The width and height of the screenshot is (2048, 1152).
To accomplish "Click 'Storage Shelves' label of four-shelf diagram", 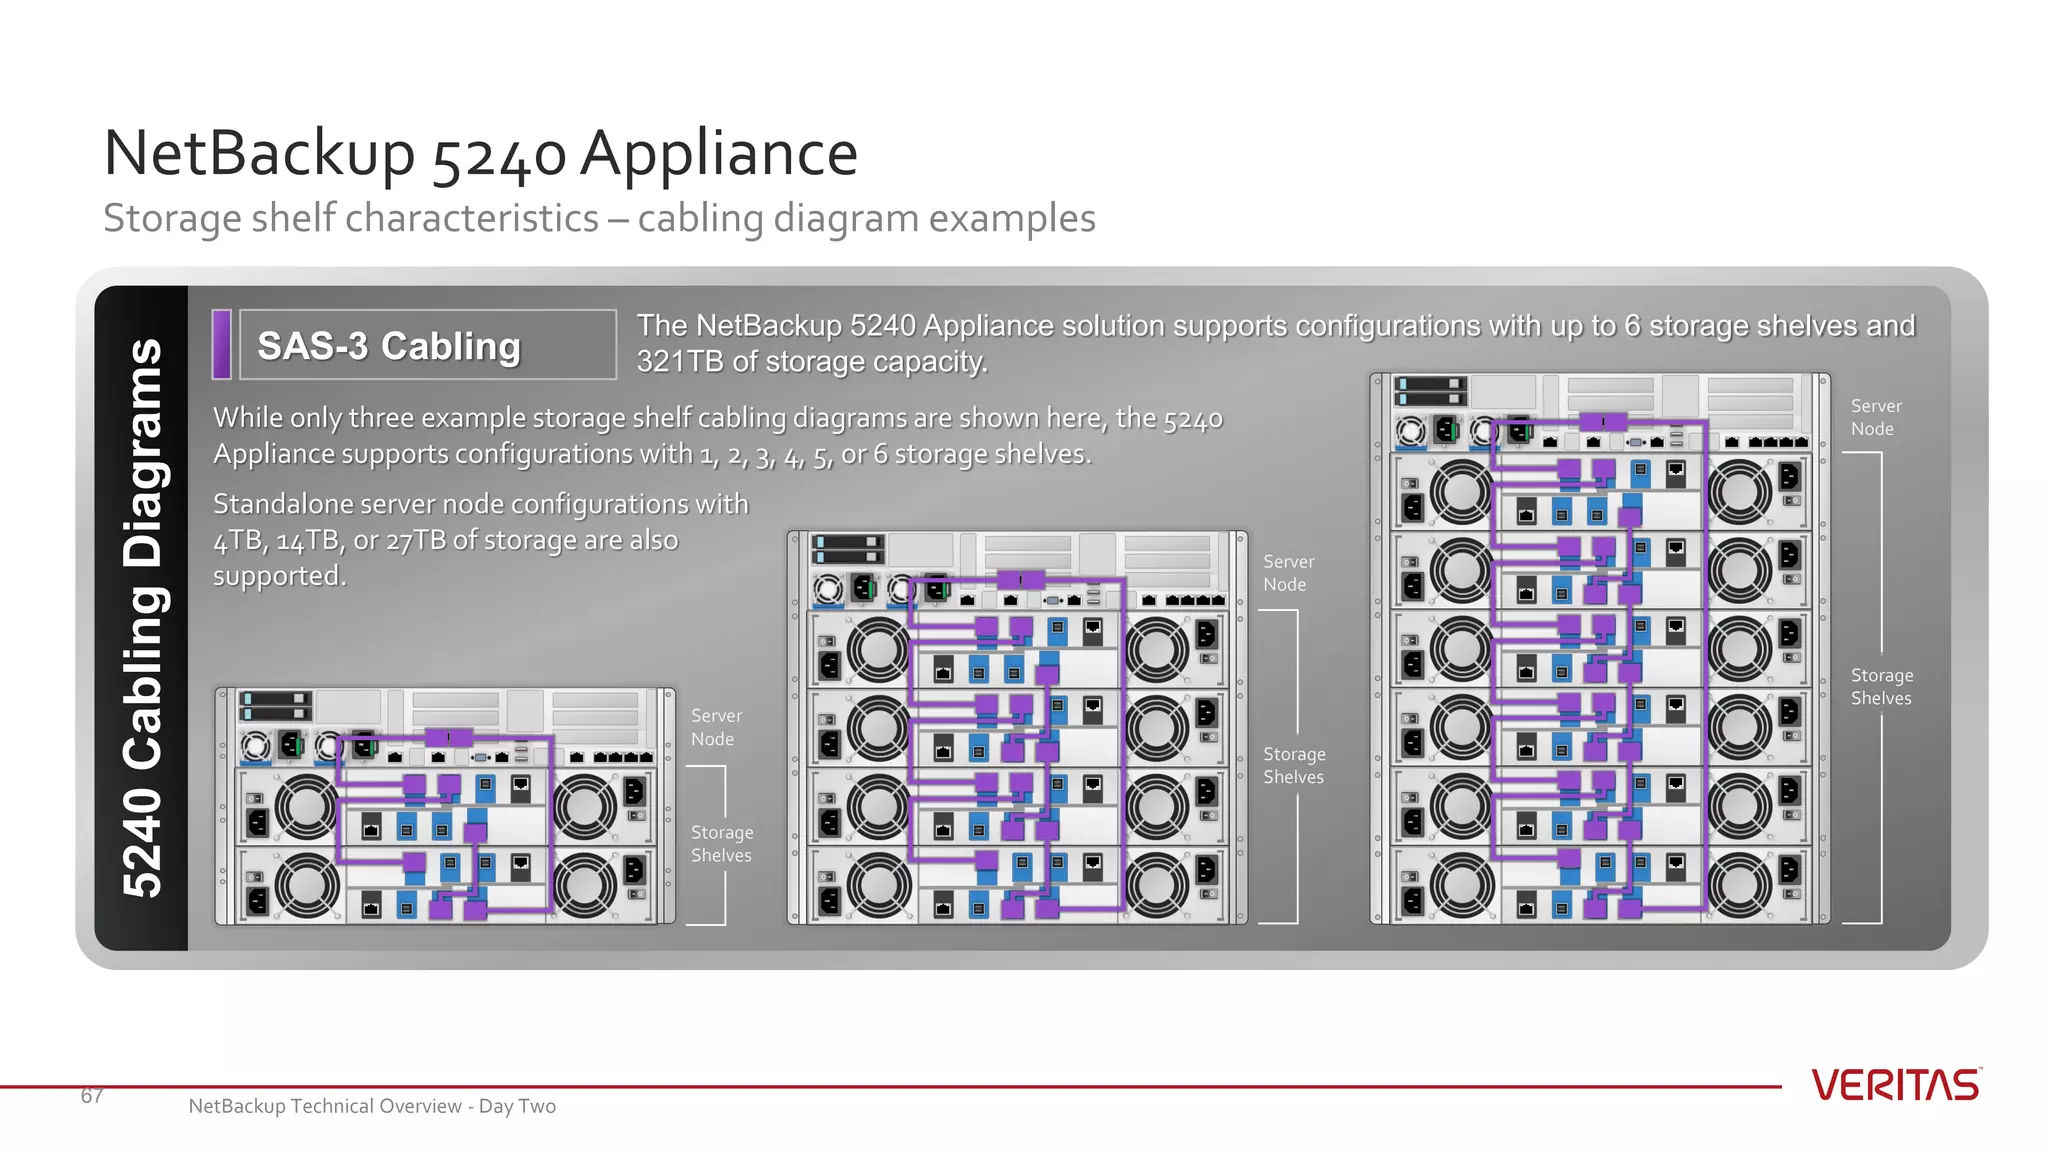I will pyautogui.click(x=1294, y=766).
